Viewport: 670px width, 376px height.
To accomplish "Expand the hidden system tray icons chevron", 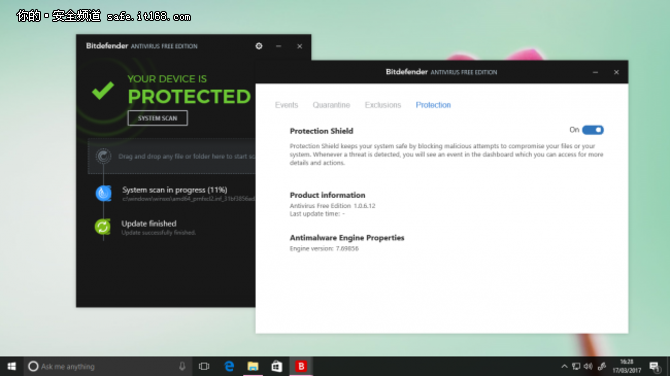I will click(564, 366).
